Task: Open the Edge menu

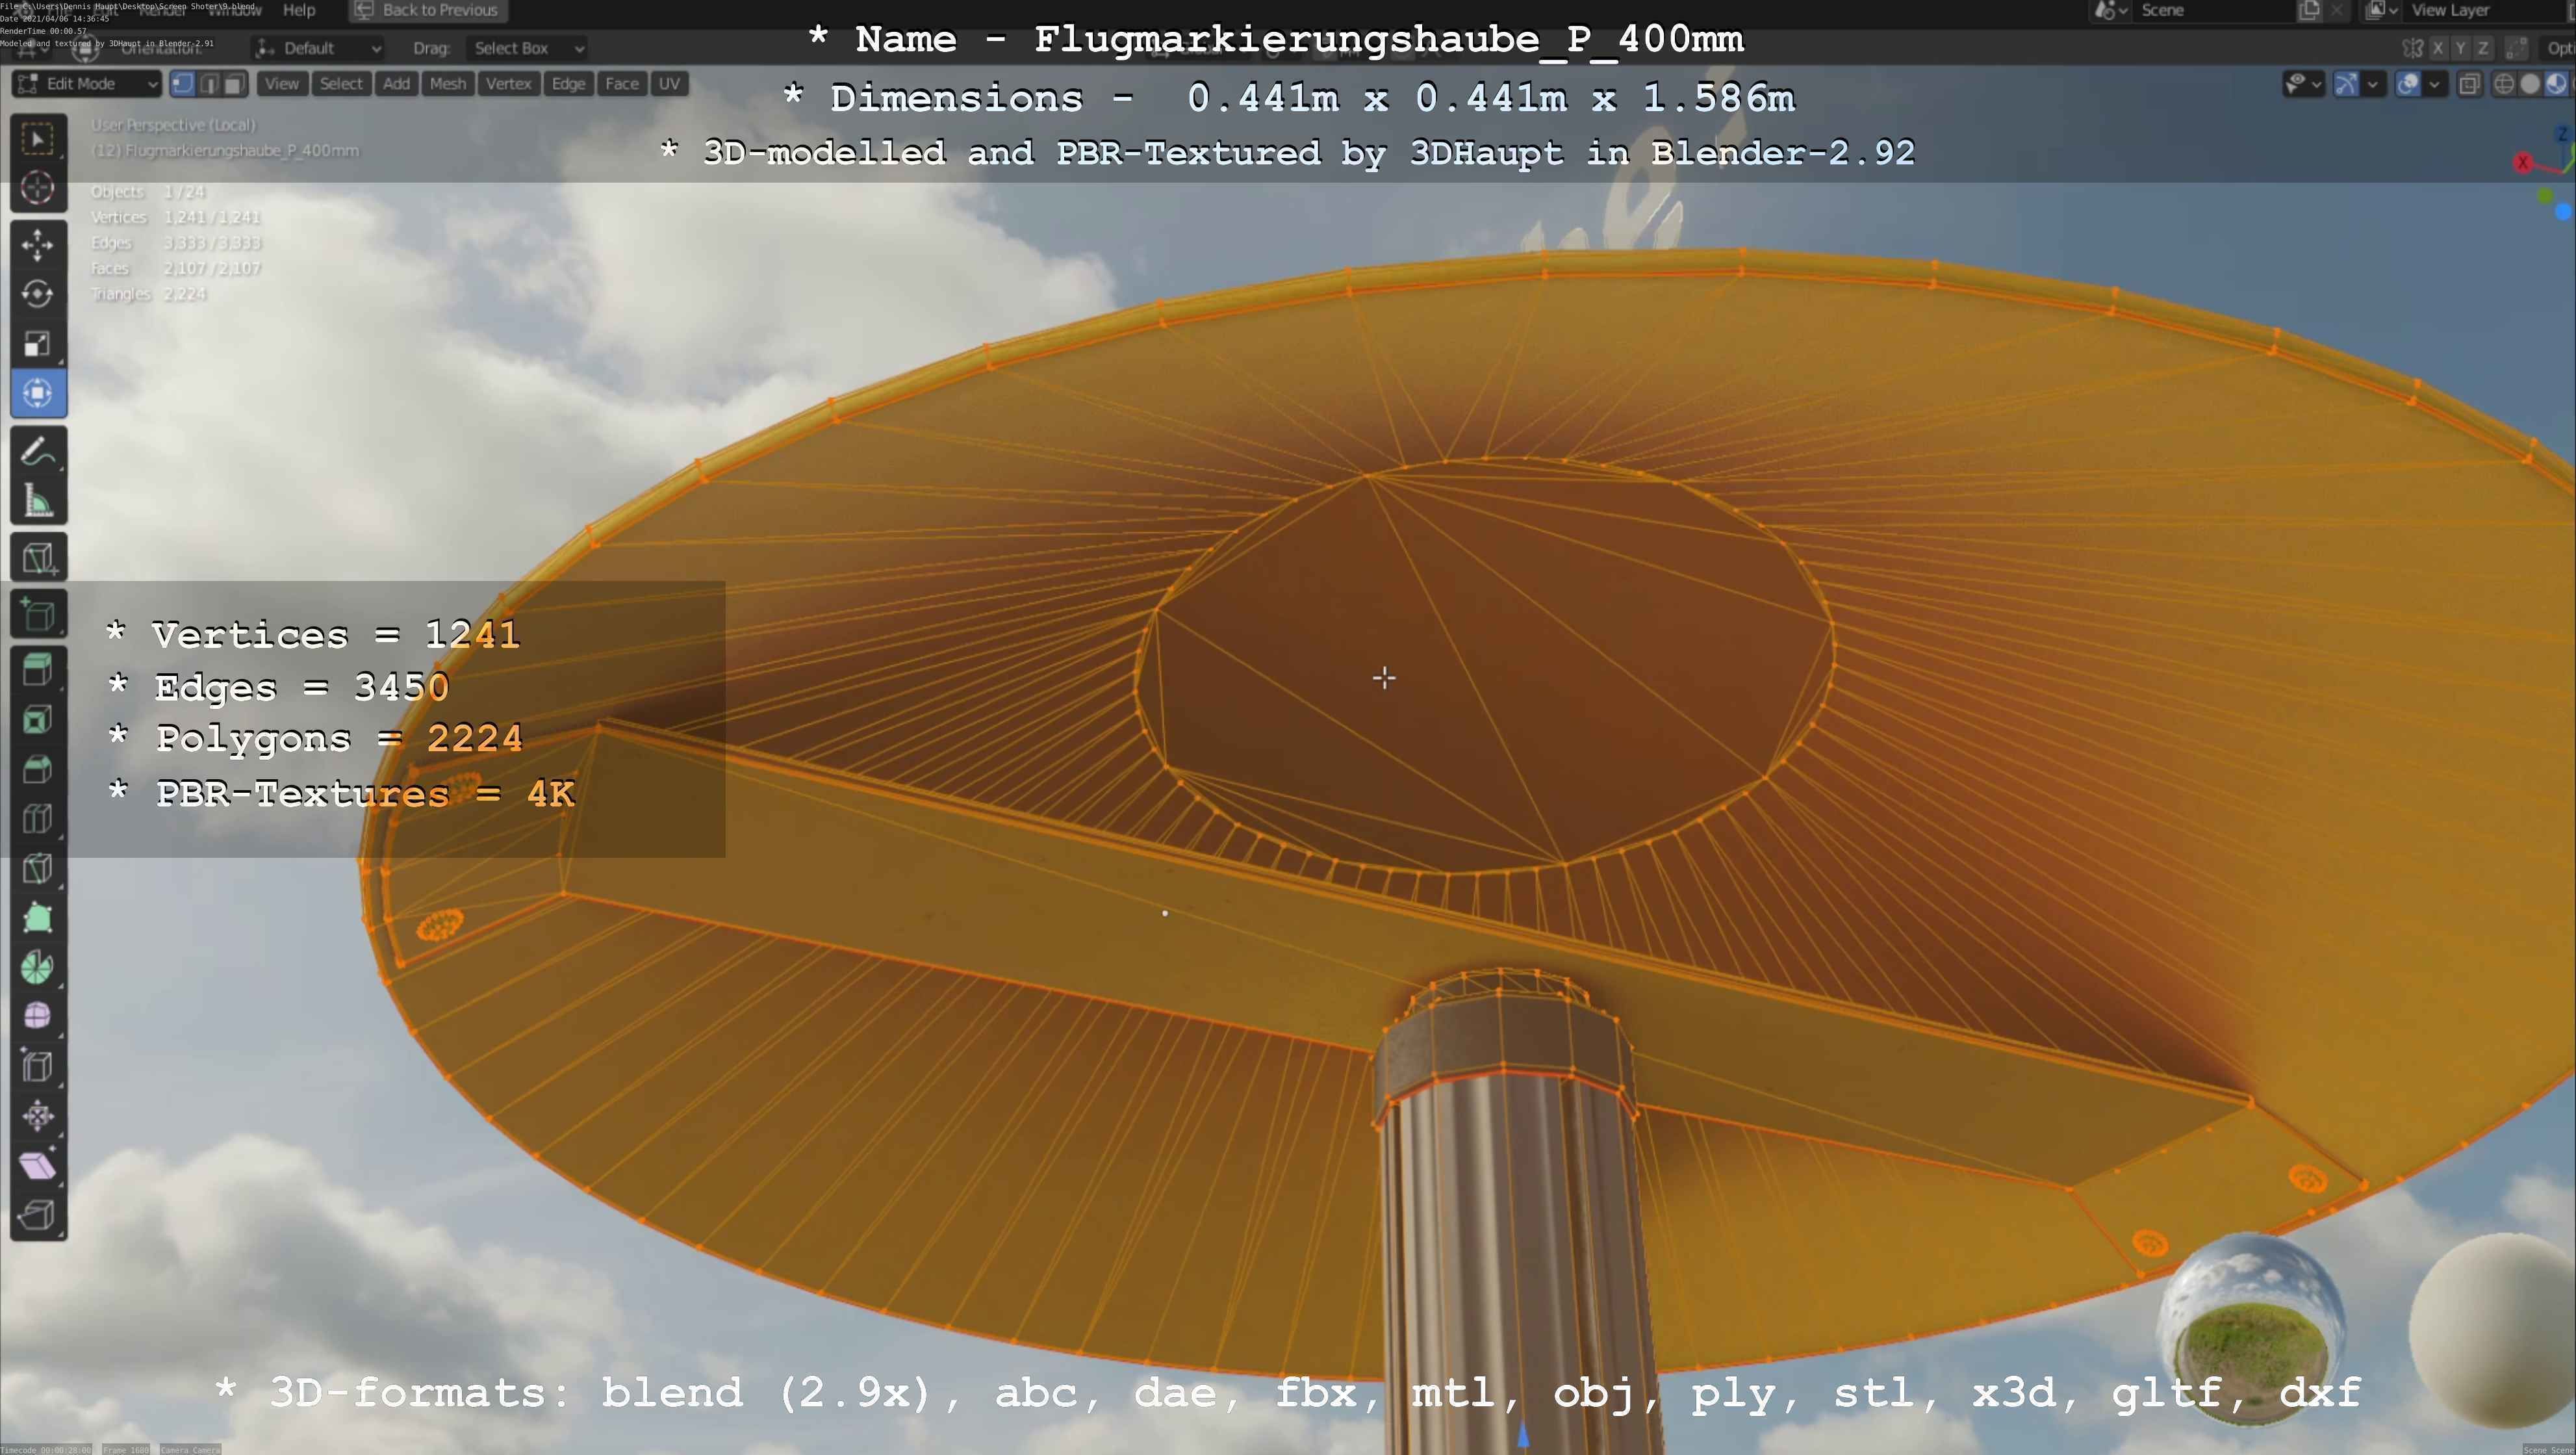Action: pyautogui.click(x=568, y=84)
